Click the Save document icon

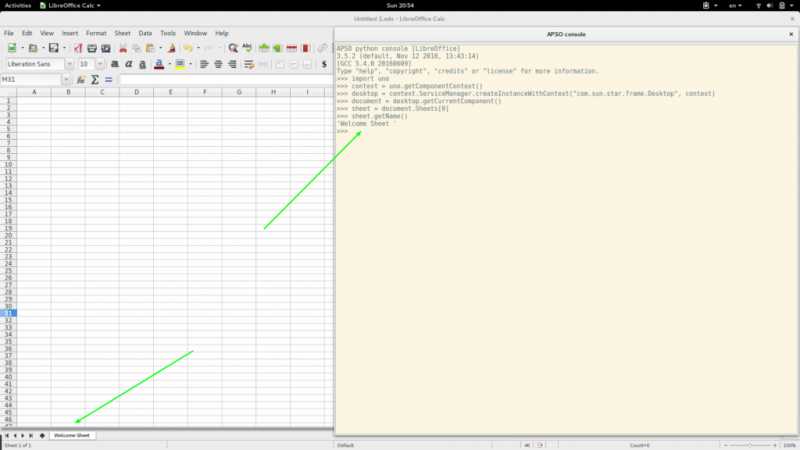[x=54, y=48]
